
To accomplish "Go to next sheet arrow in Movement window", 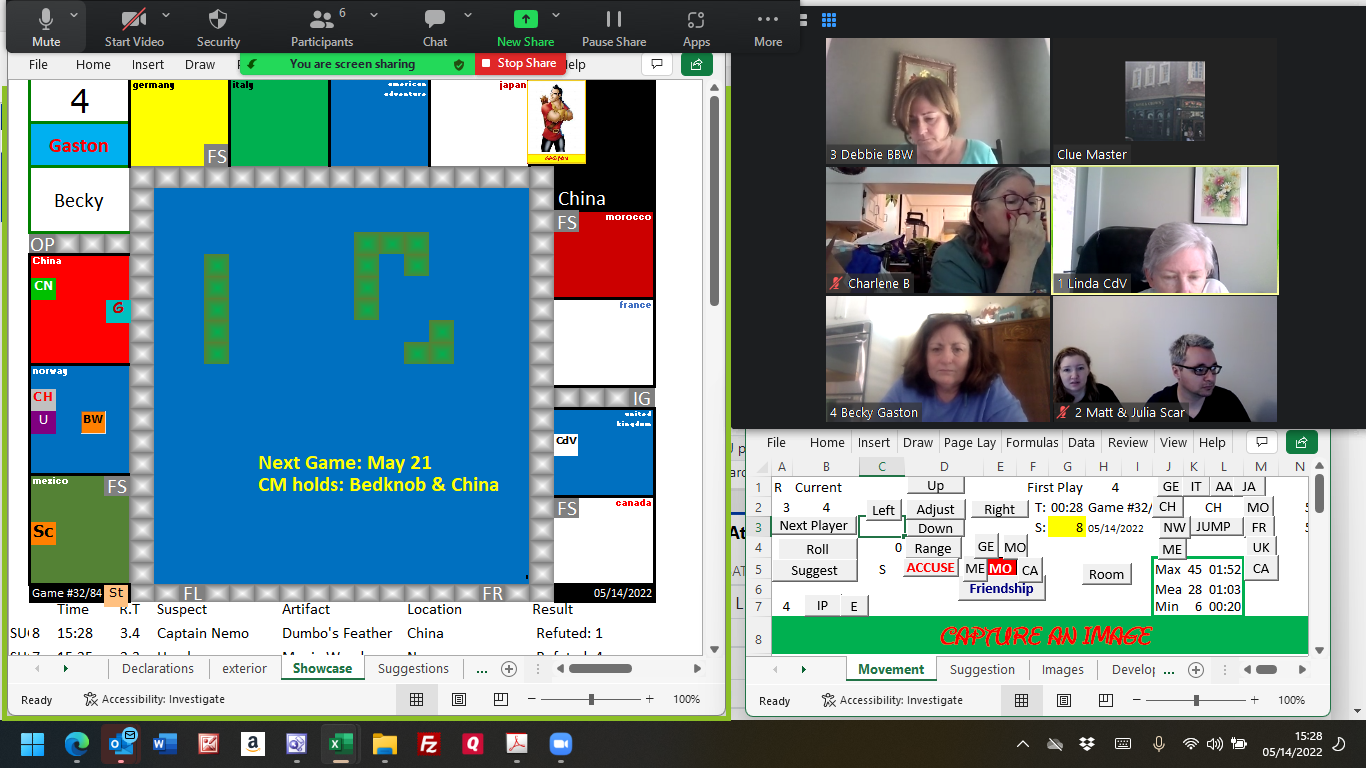I will (x=803, y=669).
